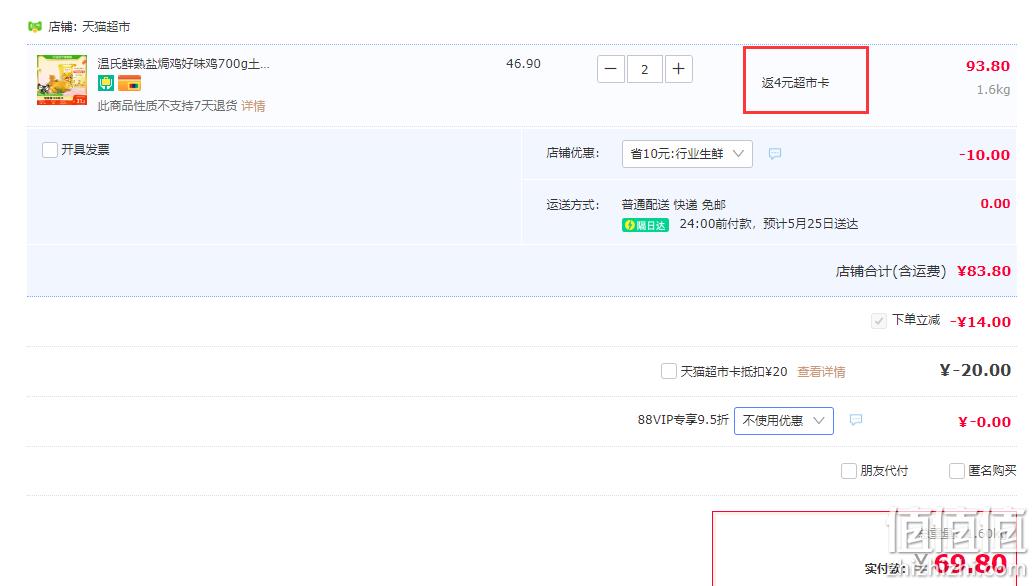Click the Tmall supermarket shop logo icon
This screenshot has height=586, width=1036.
pos(35,26)
